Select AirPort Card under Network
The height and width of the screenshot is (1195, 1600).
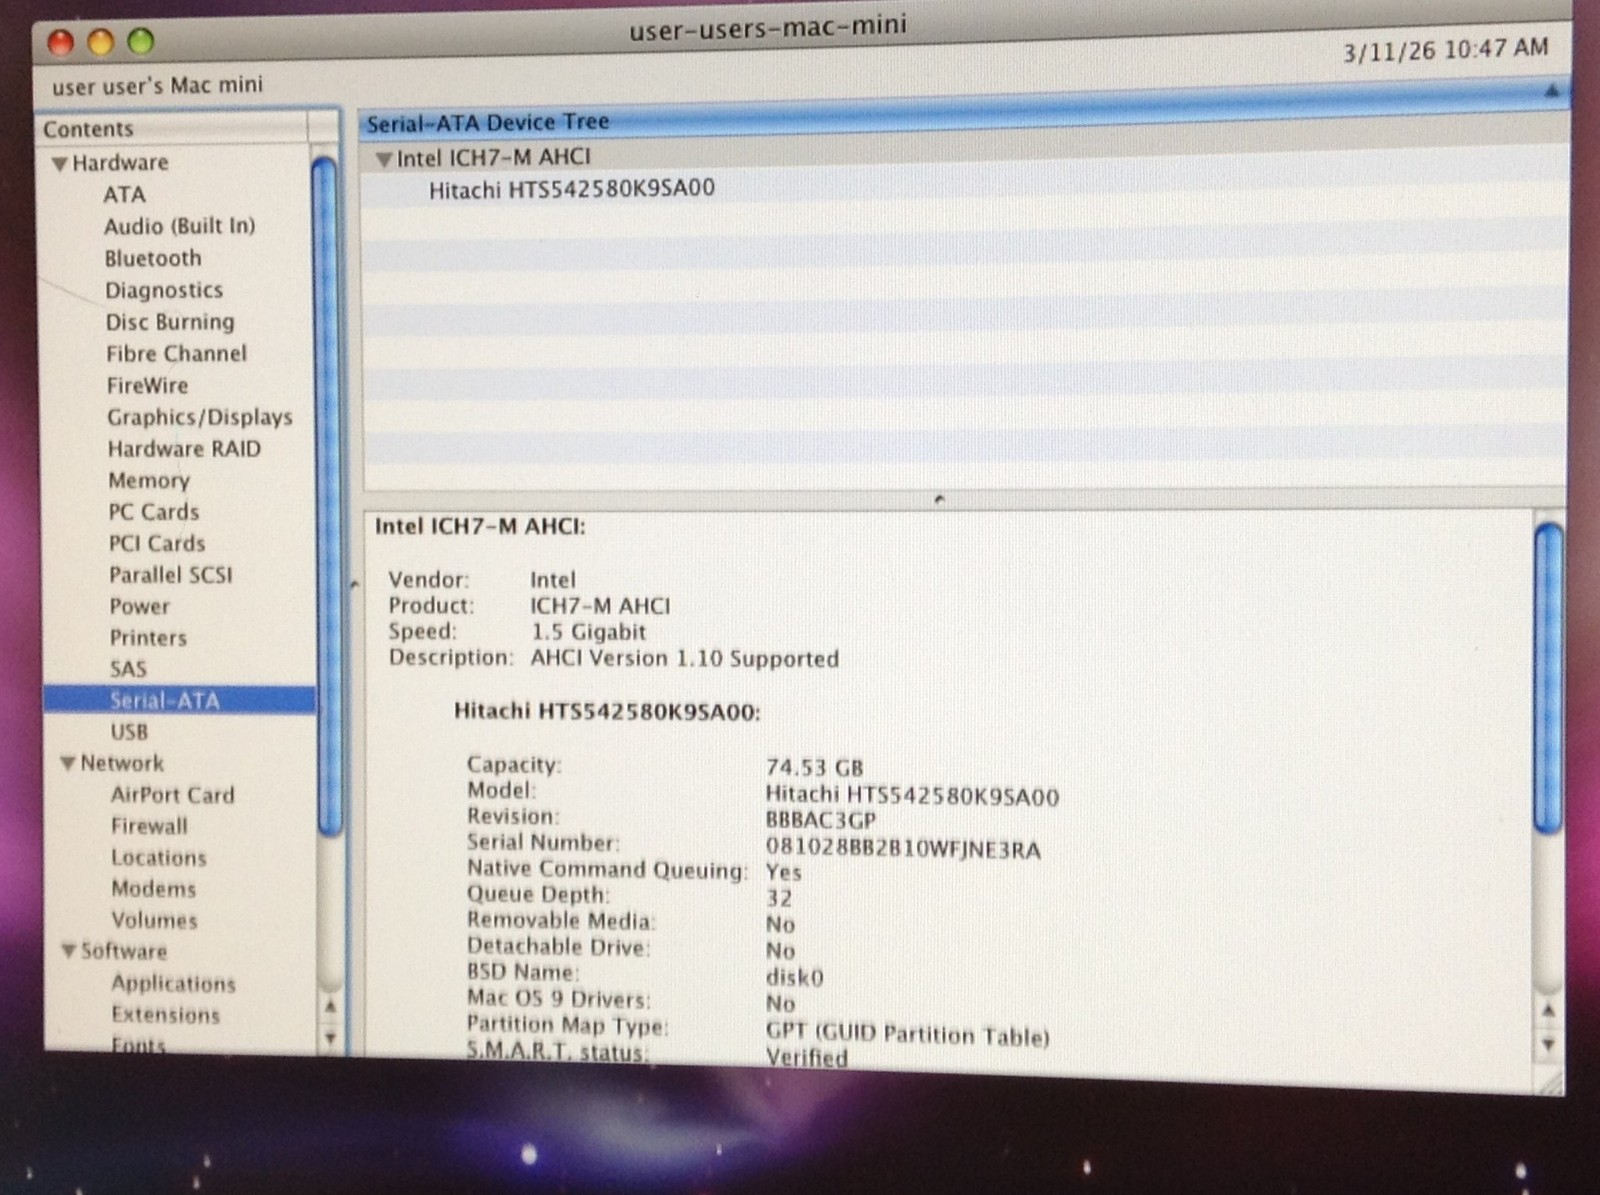pos(173,795)
